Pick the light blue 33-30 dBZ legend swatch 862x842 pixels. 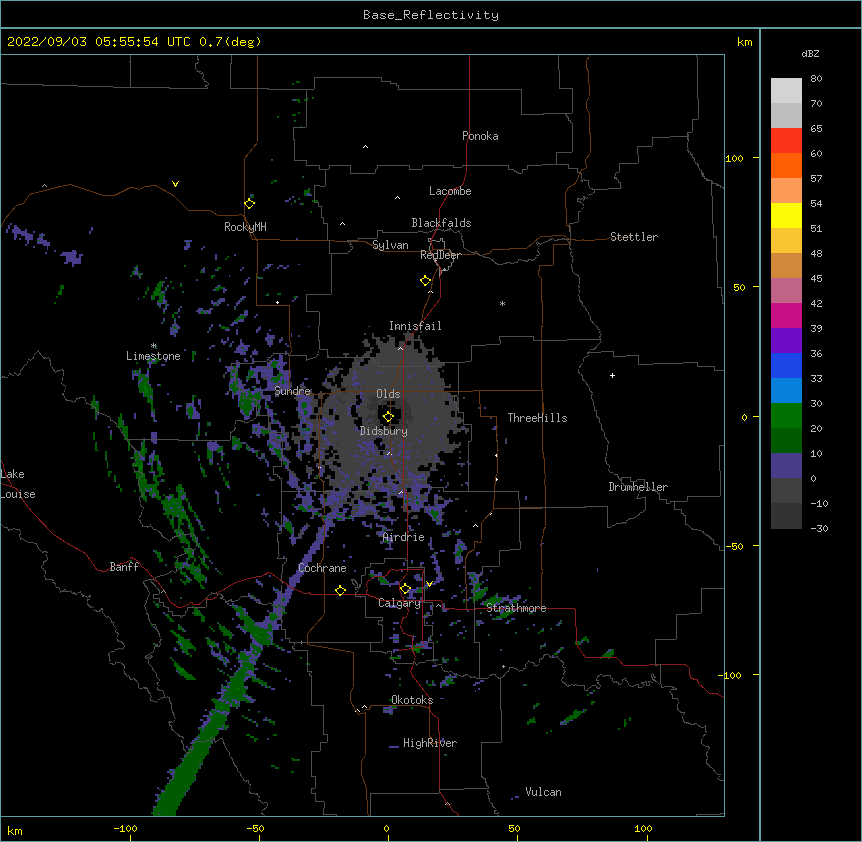pyautogui.click(x=786, y=391)
